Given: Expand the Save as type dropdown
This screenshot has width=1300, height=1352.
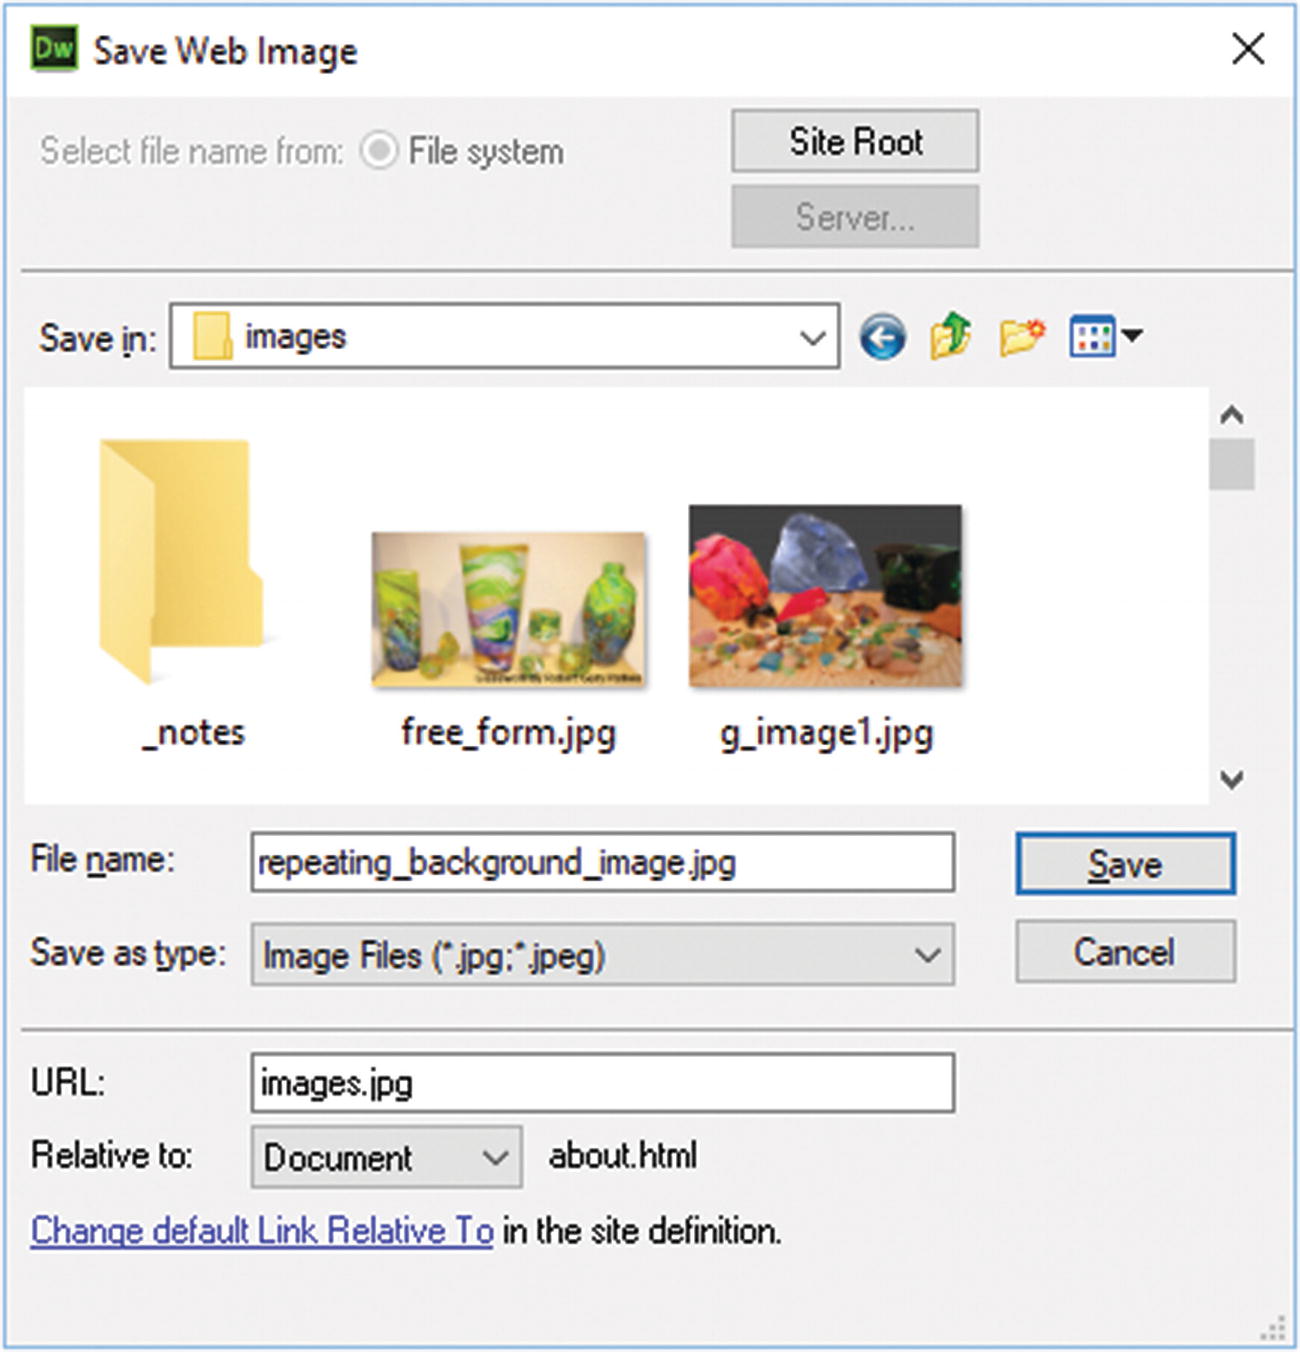Looking at the screenshot, I should pos(925,956).
